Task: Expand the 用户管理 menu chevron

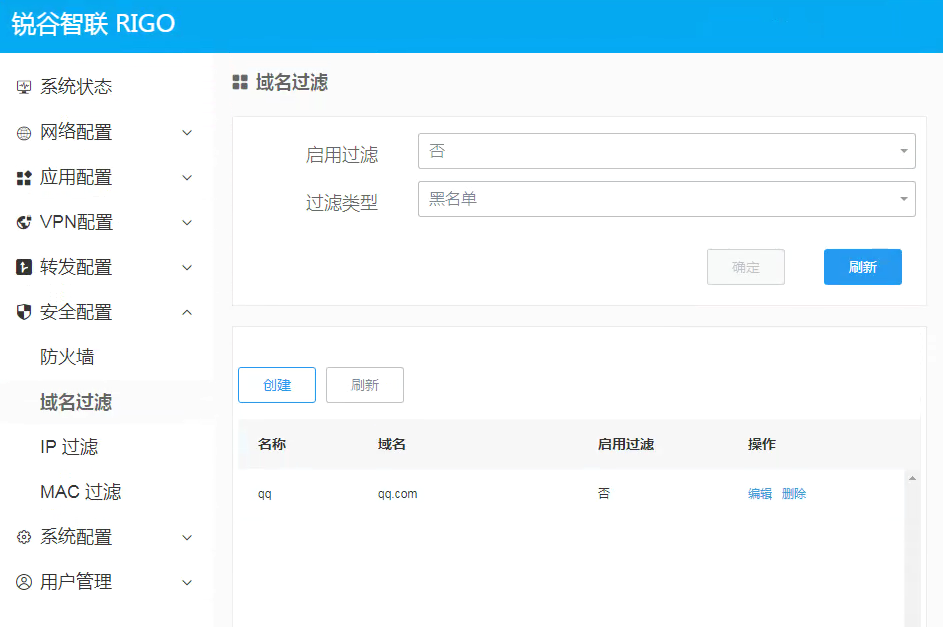Action: (x=187, y=582)
